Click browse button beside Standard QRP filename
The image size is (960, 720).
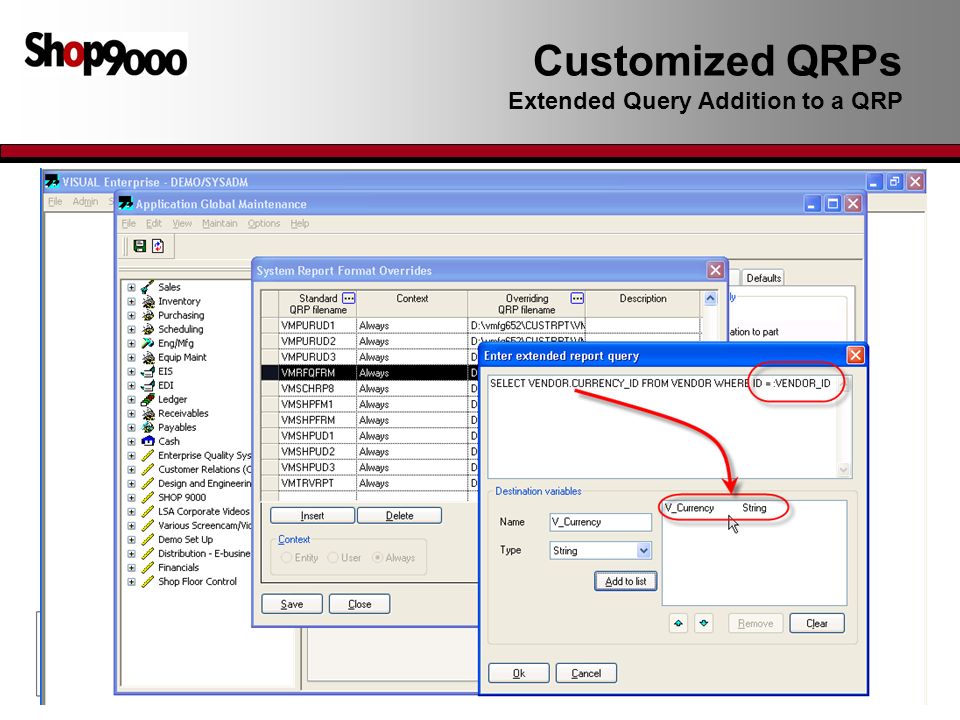(348, 298)
